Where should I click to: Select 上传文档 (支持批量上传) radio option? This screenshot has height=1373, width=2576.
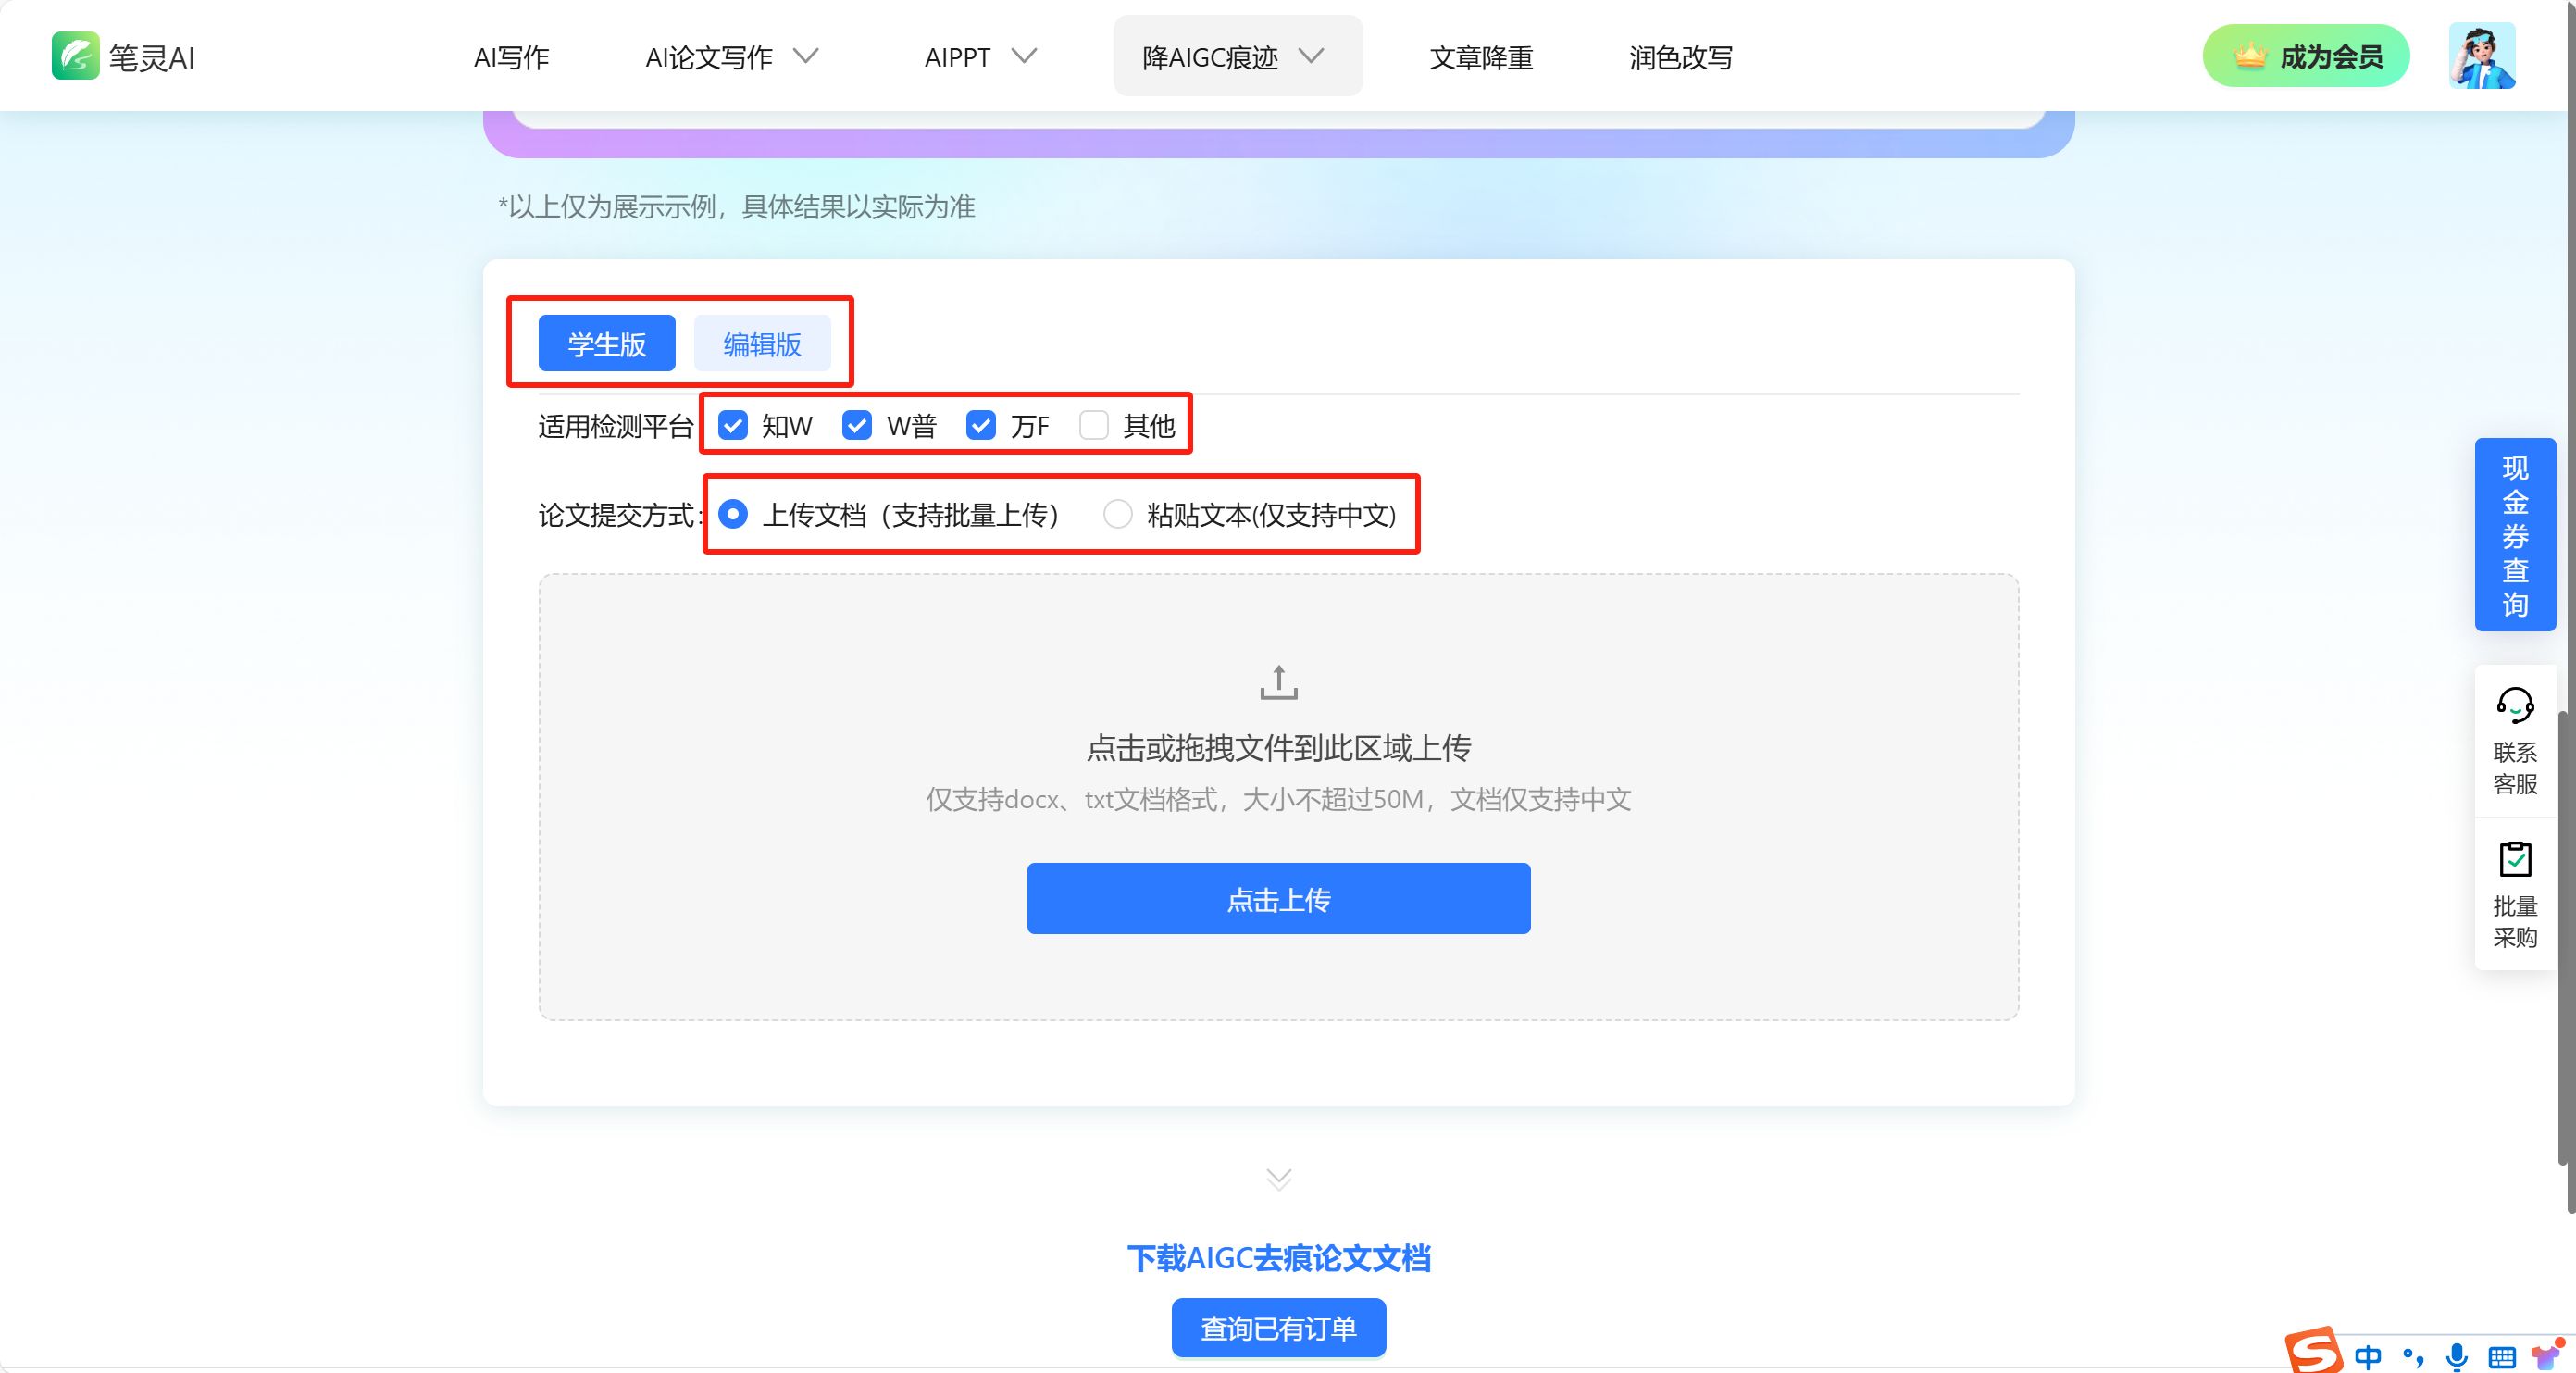pyautogui.click(x=733, y=514)
